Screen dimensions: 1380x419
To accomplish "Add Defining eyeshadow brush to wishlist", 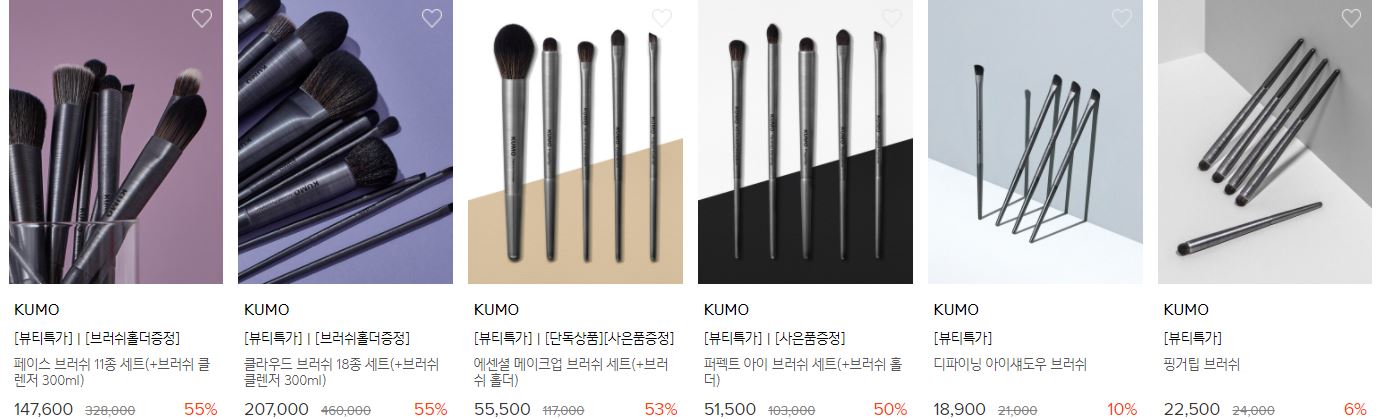I will (x=1122, y=18).
